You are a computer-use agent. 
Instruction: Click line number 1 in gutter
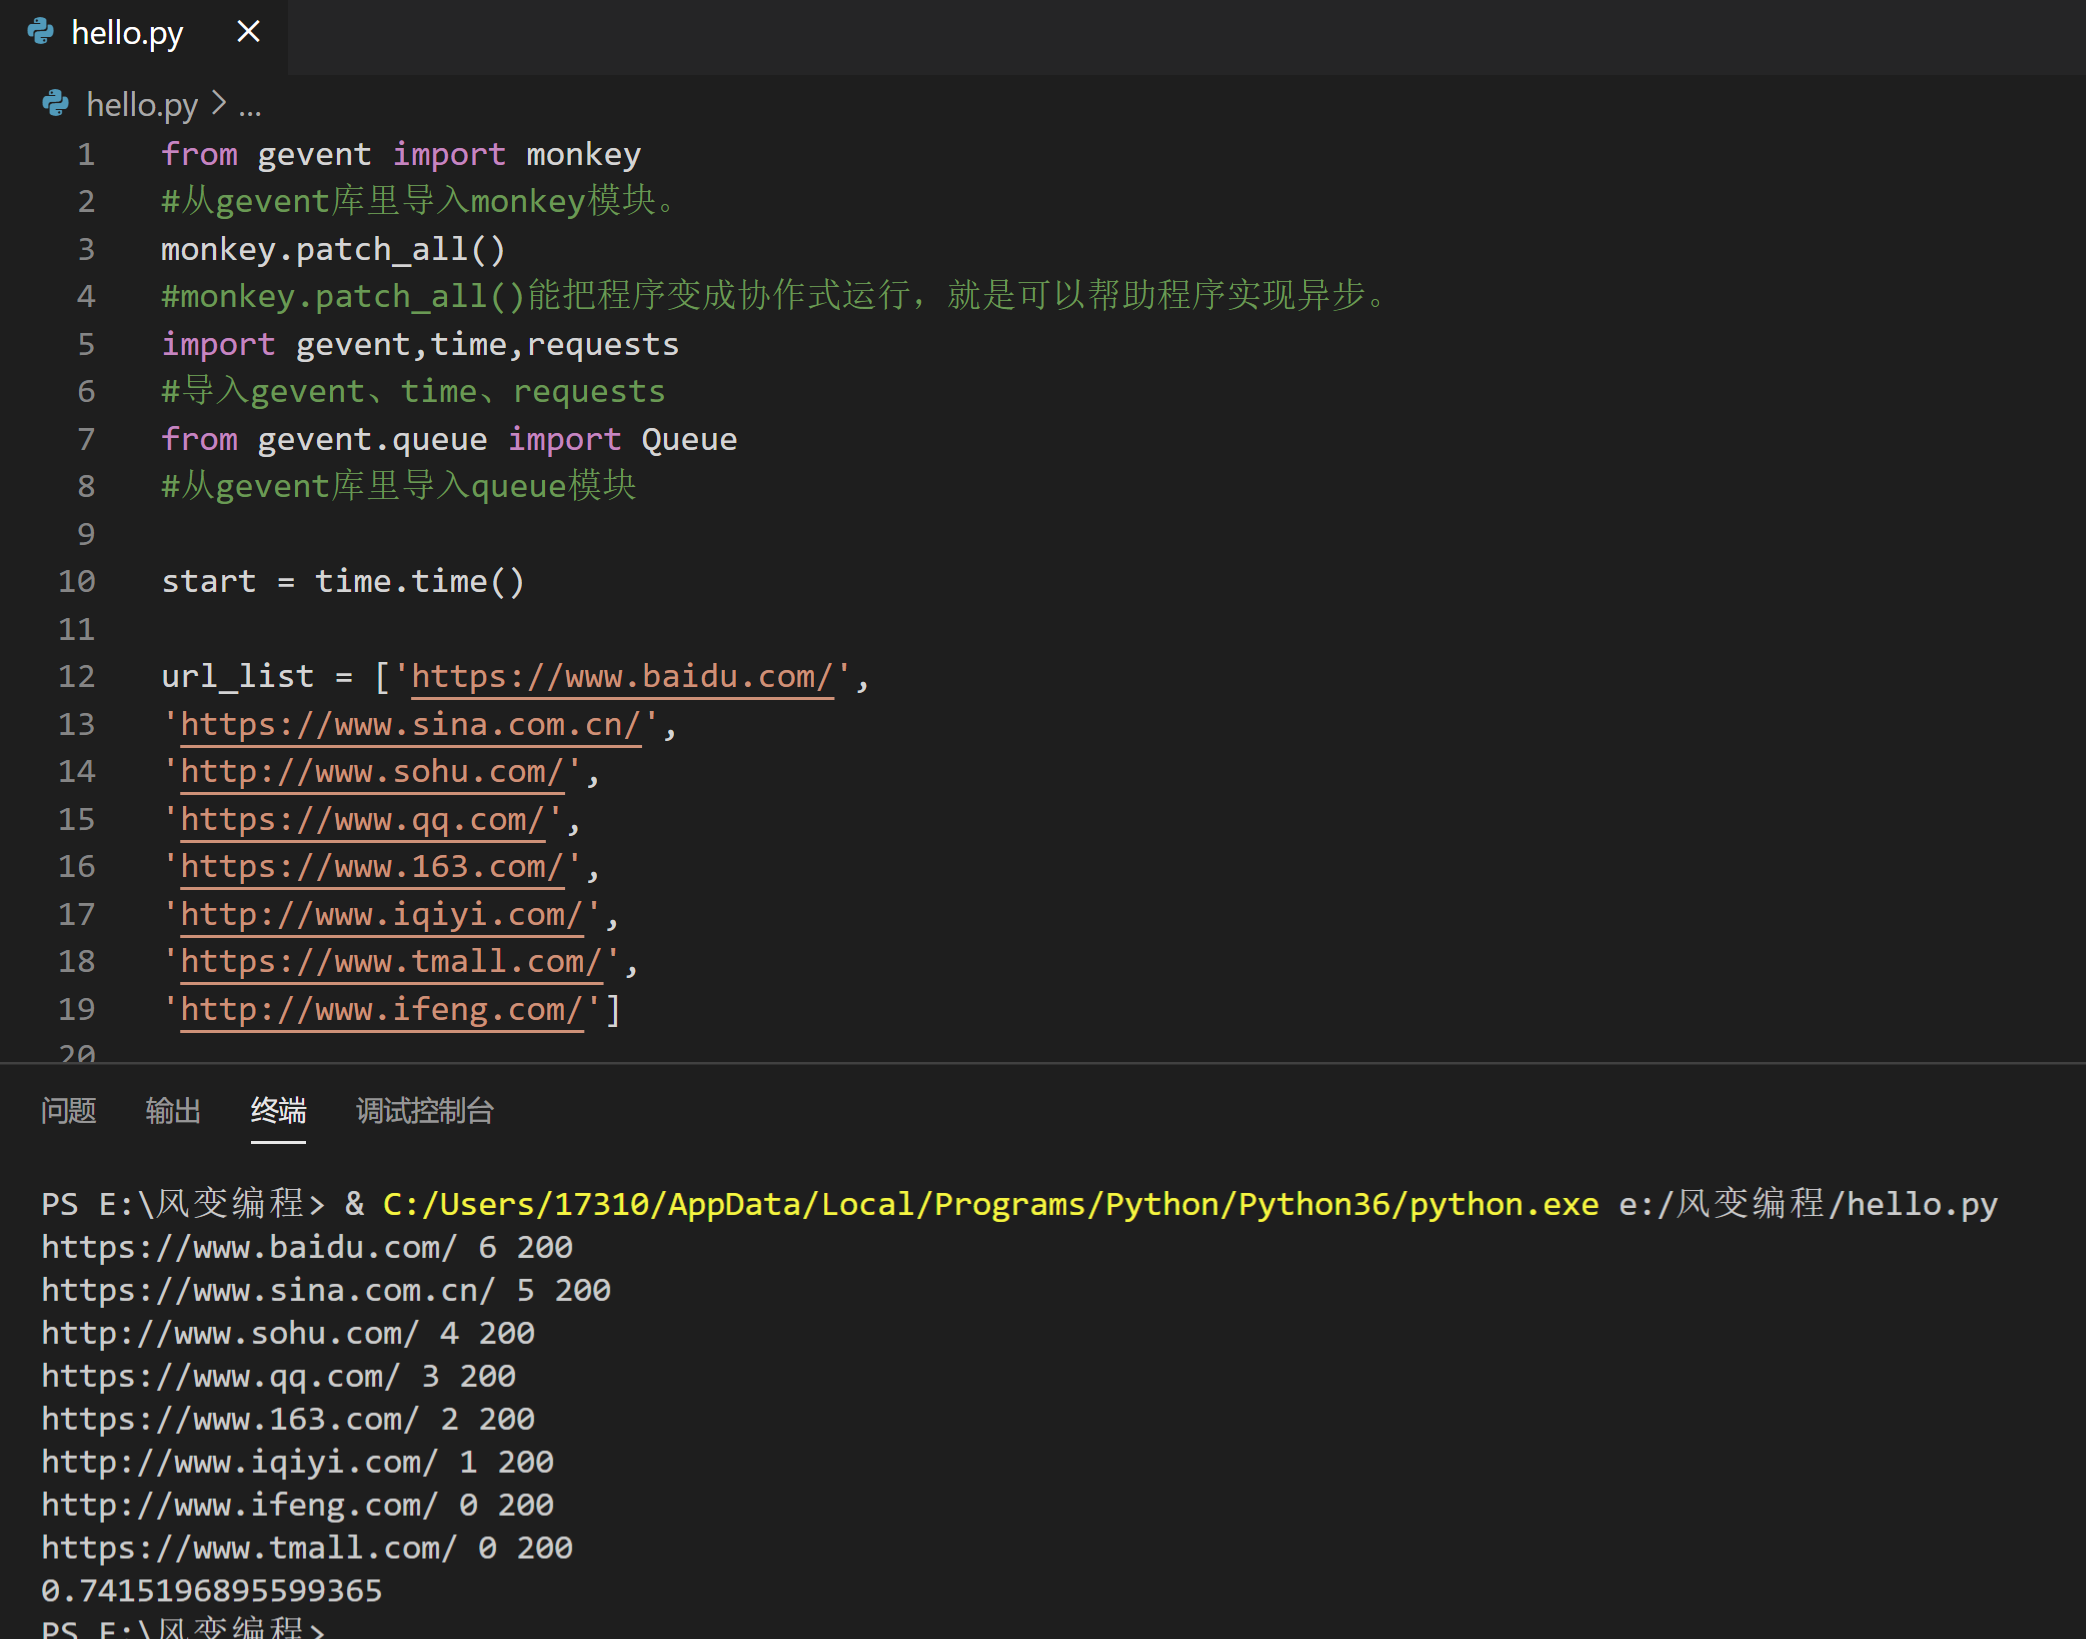click(x=86, y=154)
